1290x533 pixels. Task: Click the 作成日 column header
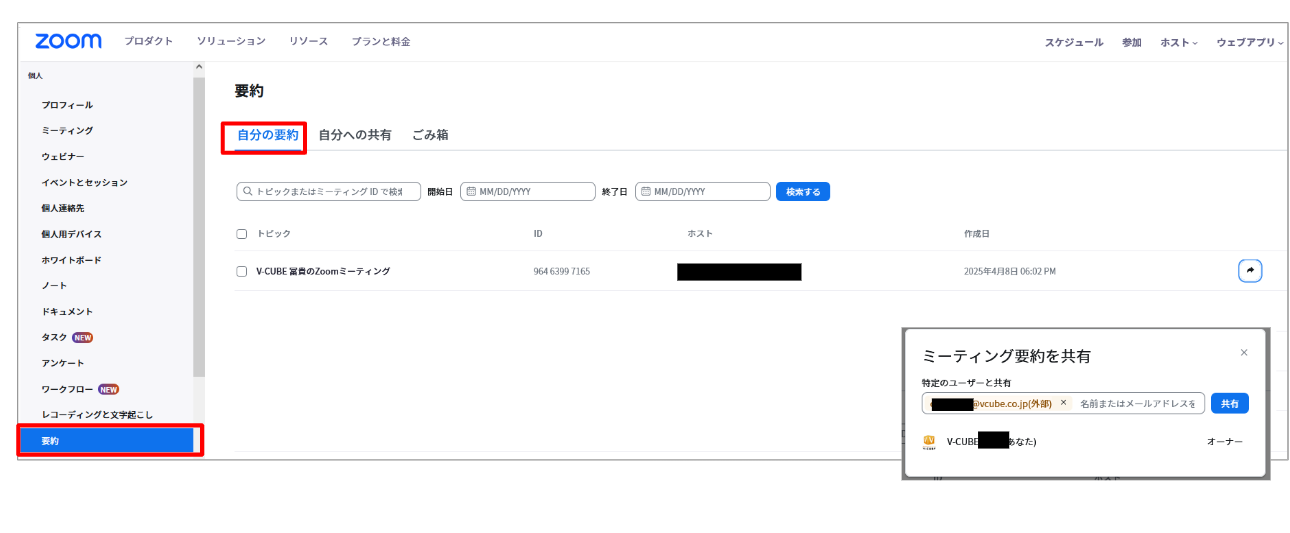[x=977, y=234]
